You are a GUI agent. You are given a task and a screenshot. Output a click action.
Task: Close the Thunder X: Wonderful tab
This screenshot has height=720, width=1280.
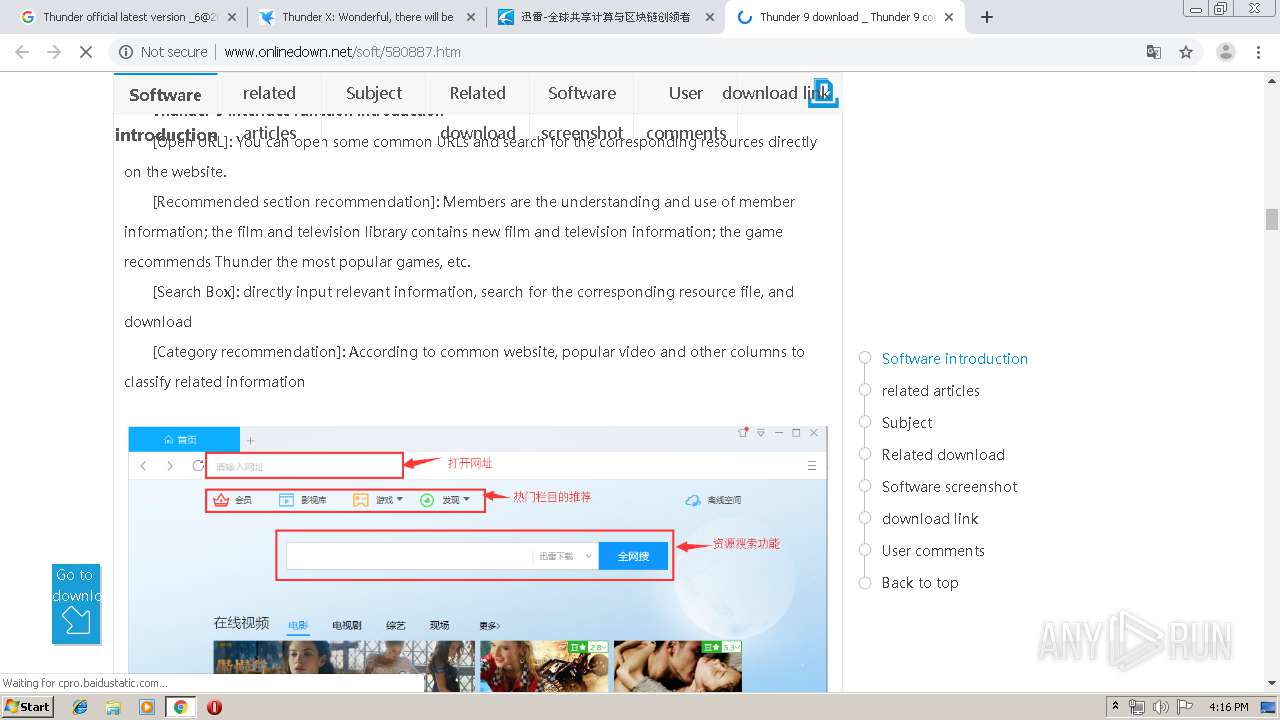470,17
